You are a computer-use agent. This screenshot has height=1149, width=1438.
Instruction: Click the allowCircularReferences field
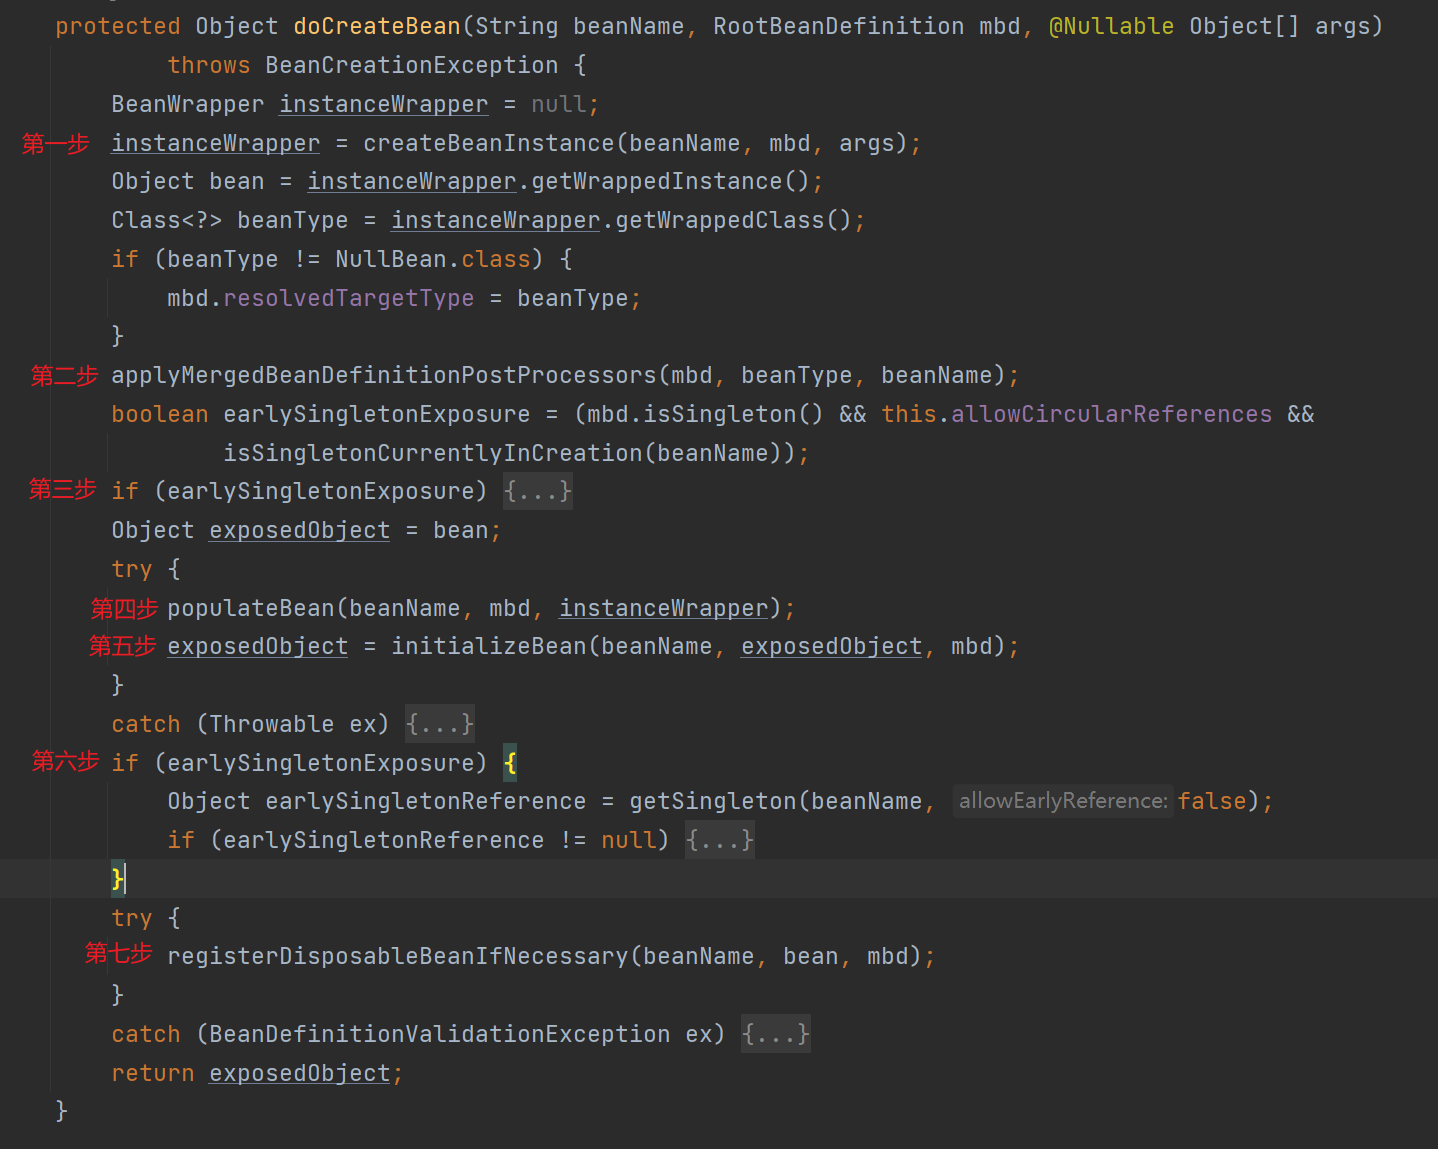pos(1111,415)
